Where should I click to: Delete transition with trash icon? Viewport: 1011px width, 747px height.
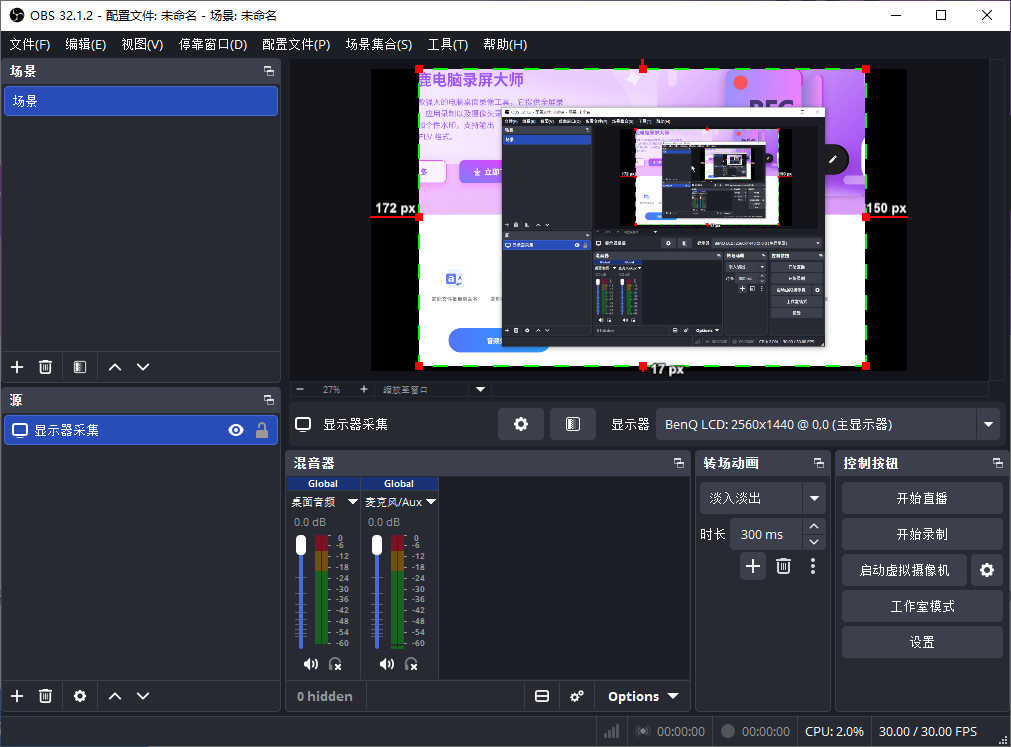click(783, 567)
